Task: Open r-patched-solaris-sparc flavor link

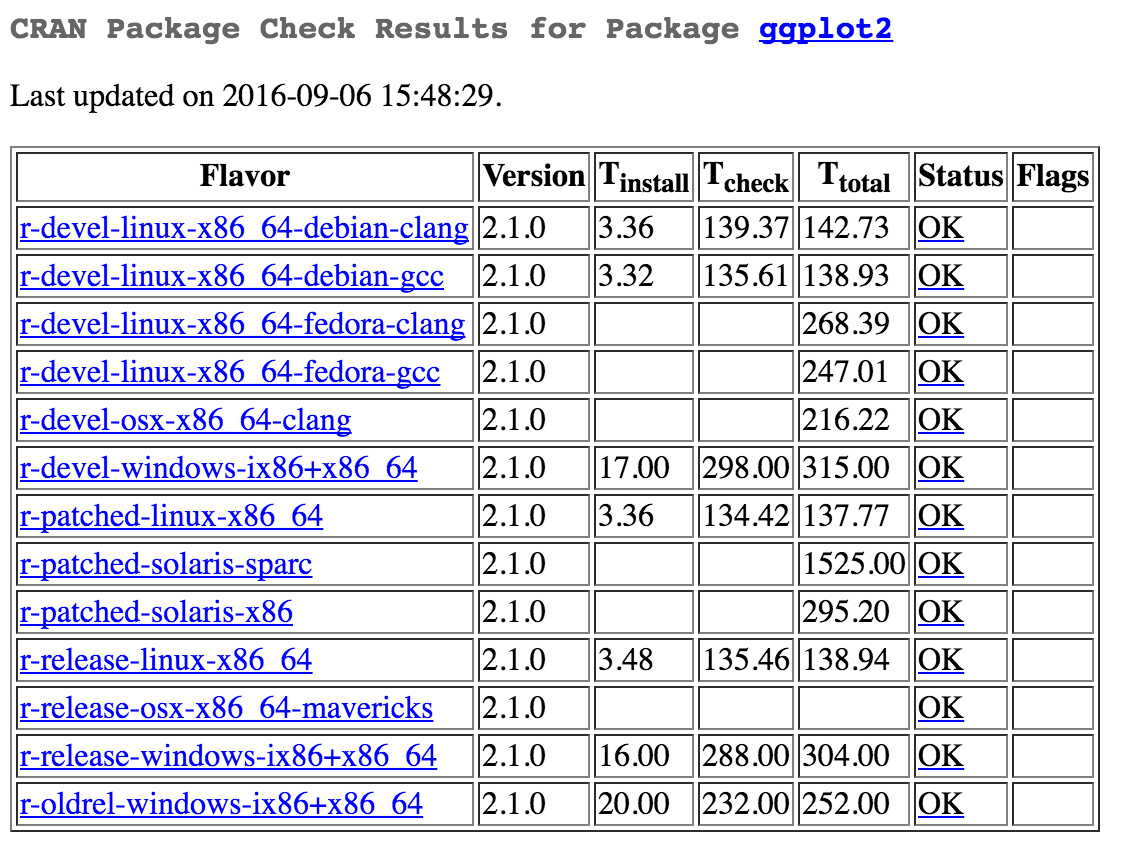Action: (166, 564)
